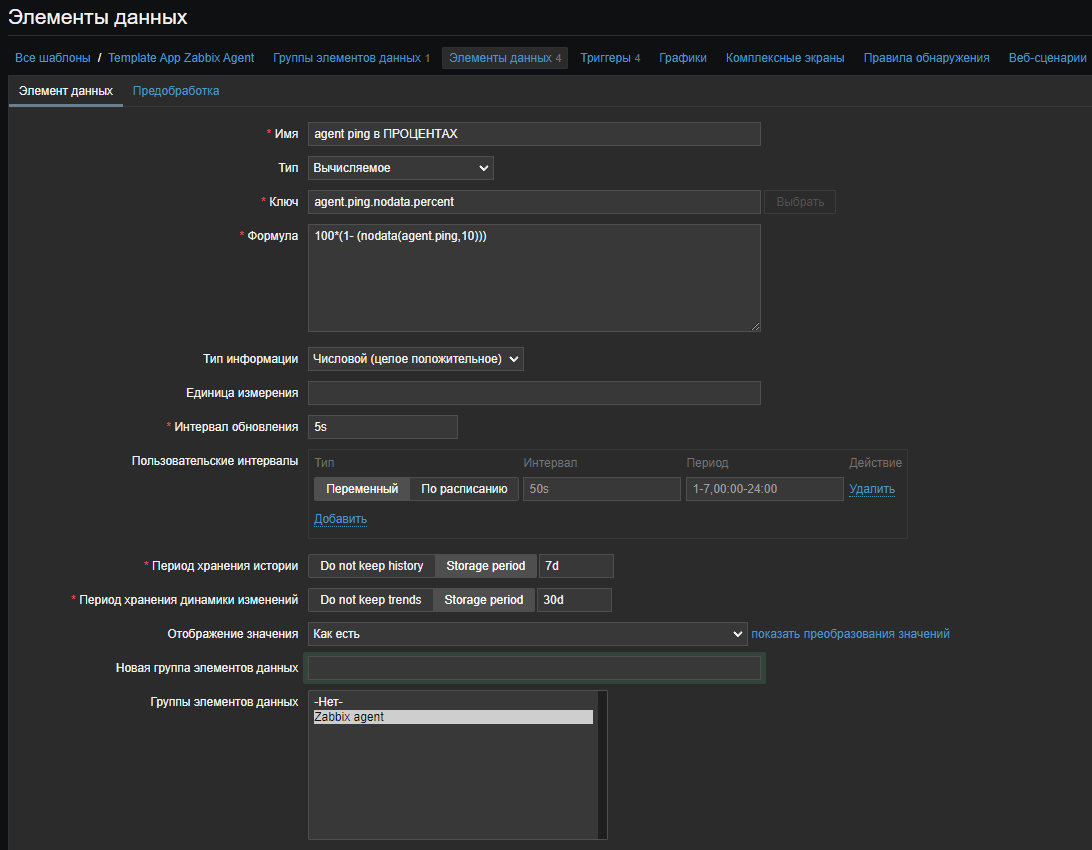Switch custom interval to По расписанию

point(464,489)
